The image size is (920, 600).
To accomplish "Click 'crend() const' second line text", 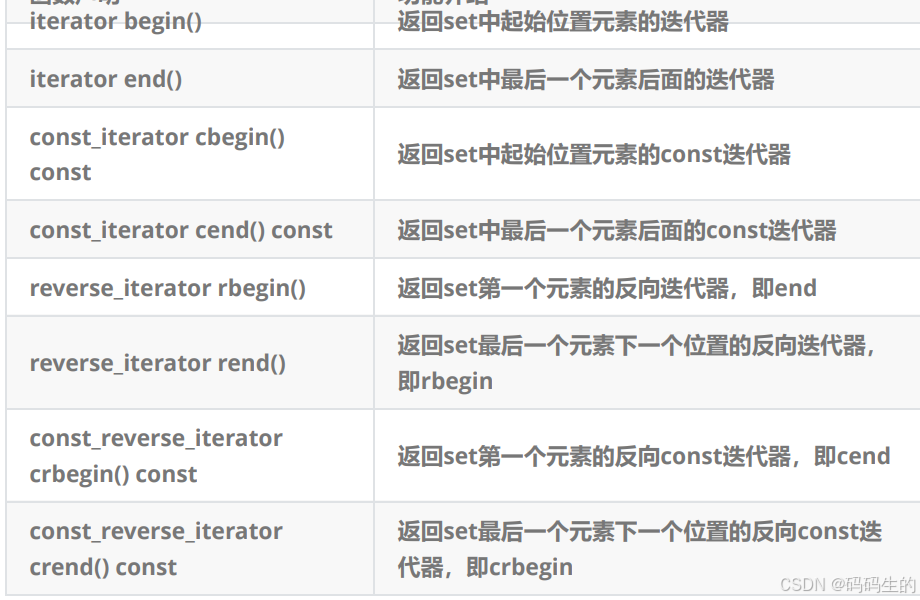I will pyautogui.click(x=103, y=567).
